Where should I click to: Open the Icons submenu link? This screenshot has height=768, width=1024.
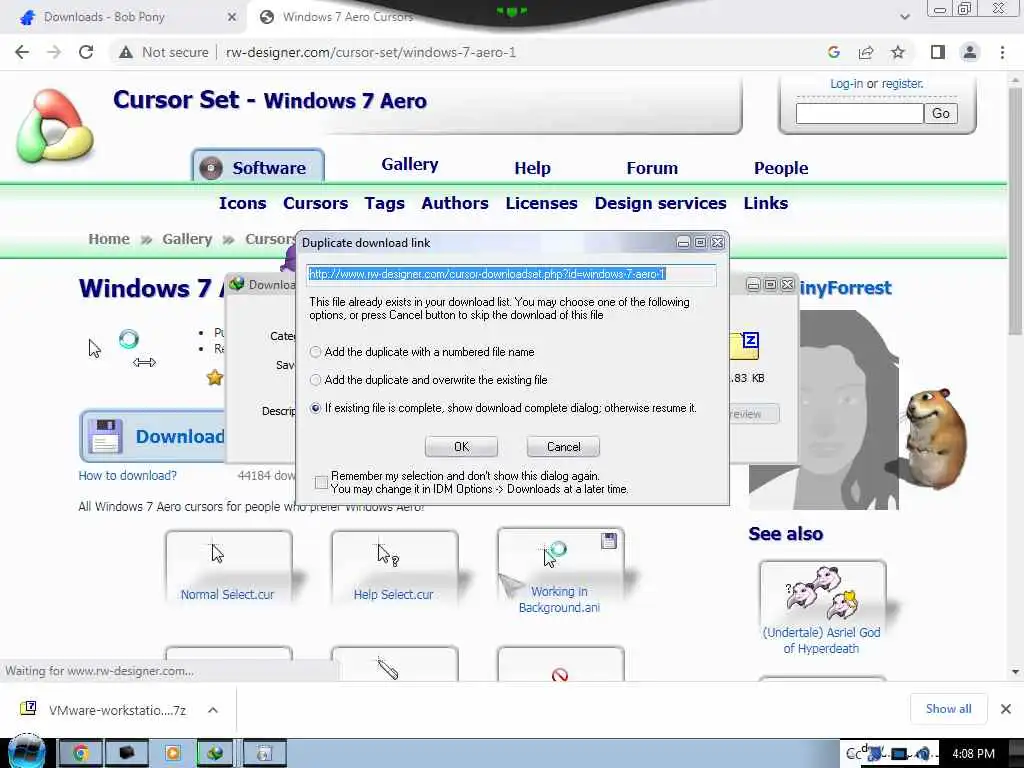coord(242,203)
